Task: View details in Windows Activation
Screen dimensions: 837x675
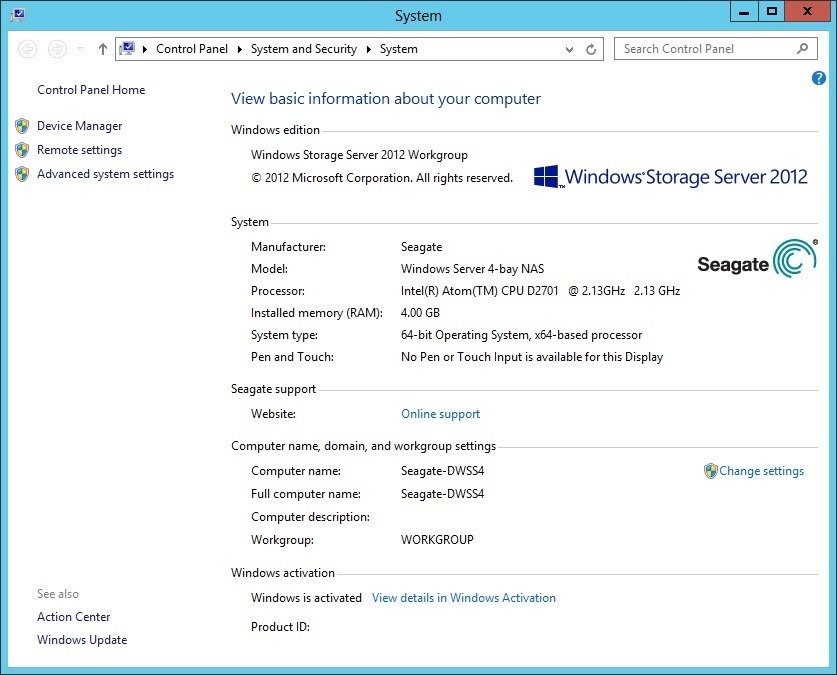Action: click(x=464, y=598)
